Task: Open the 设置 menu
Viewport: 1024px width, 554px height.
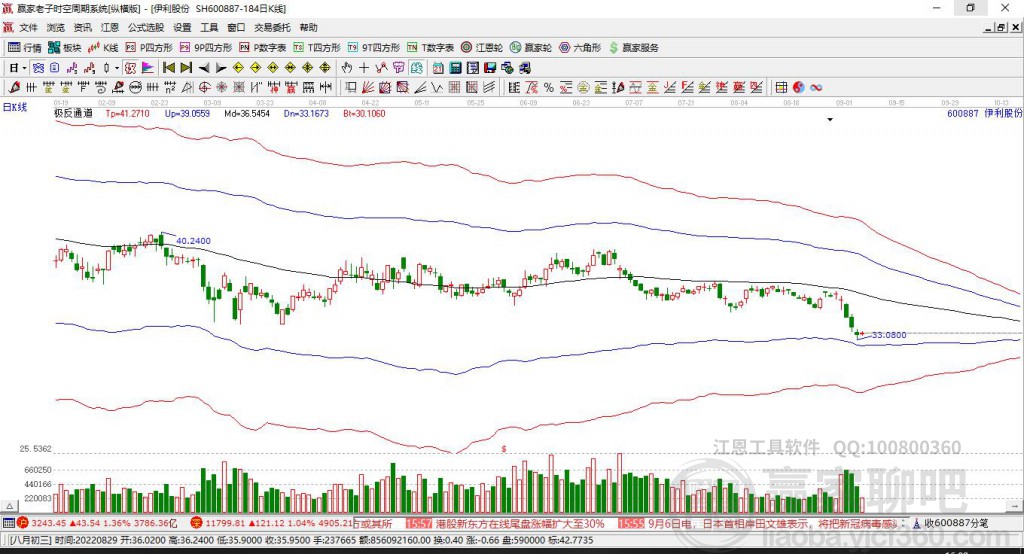Action: [182, 27]
